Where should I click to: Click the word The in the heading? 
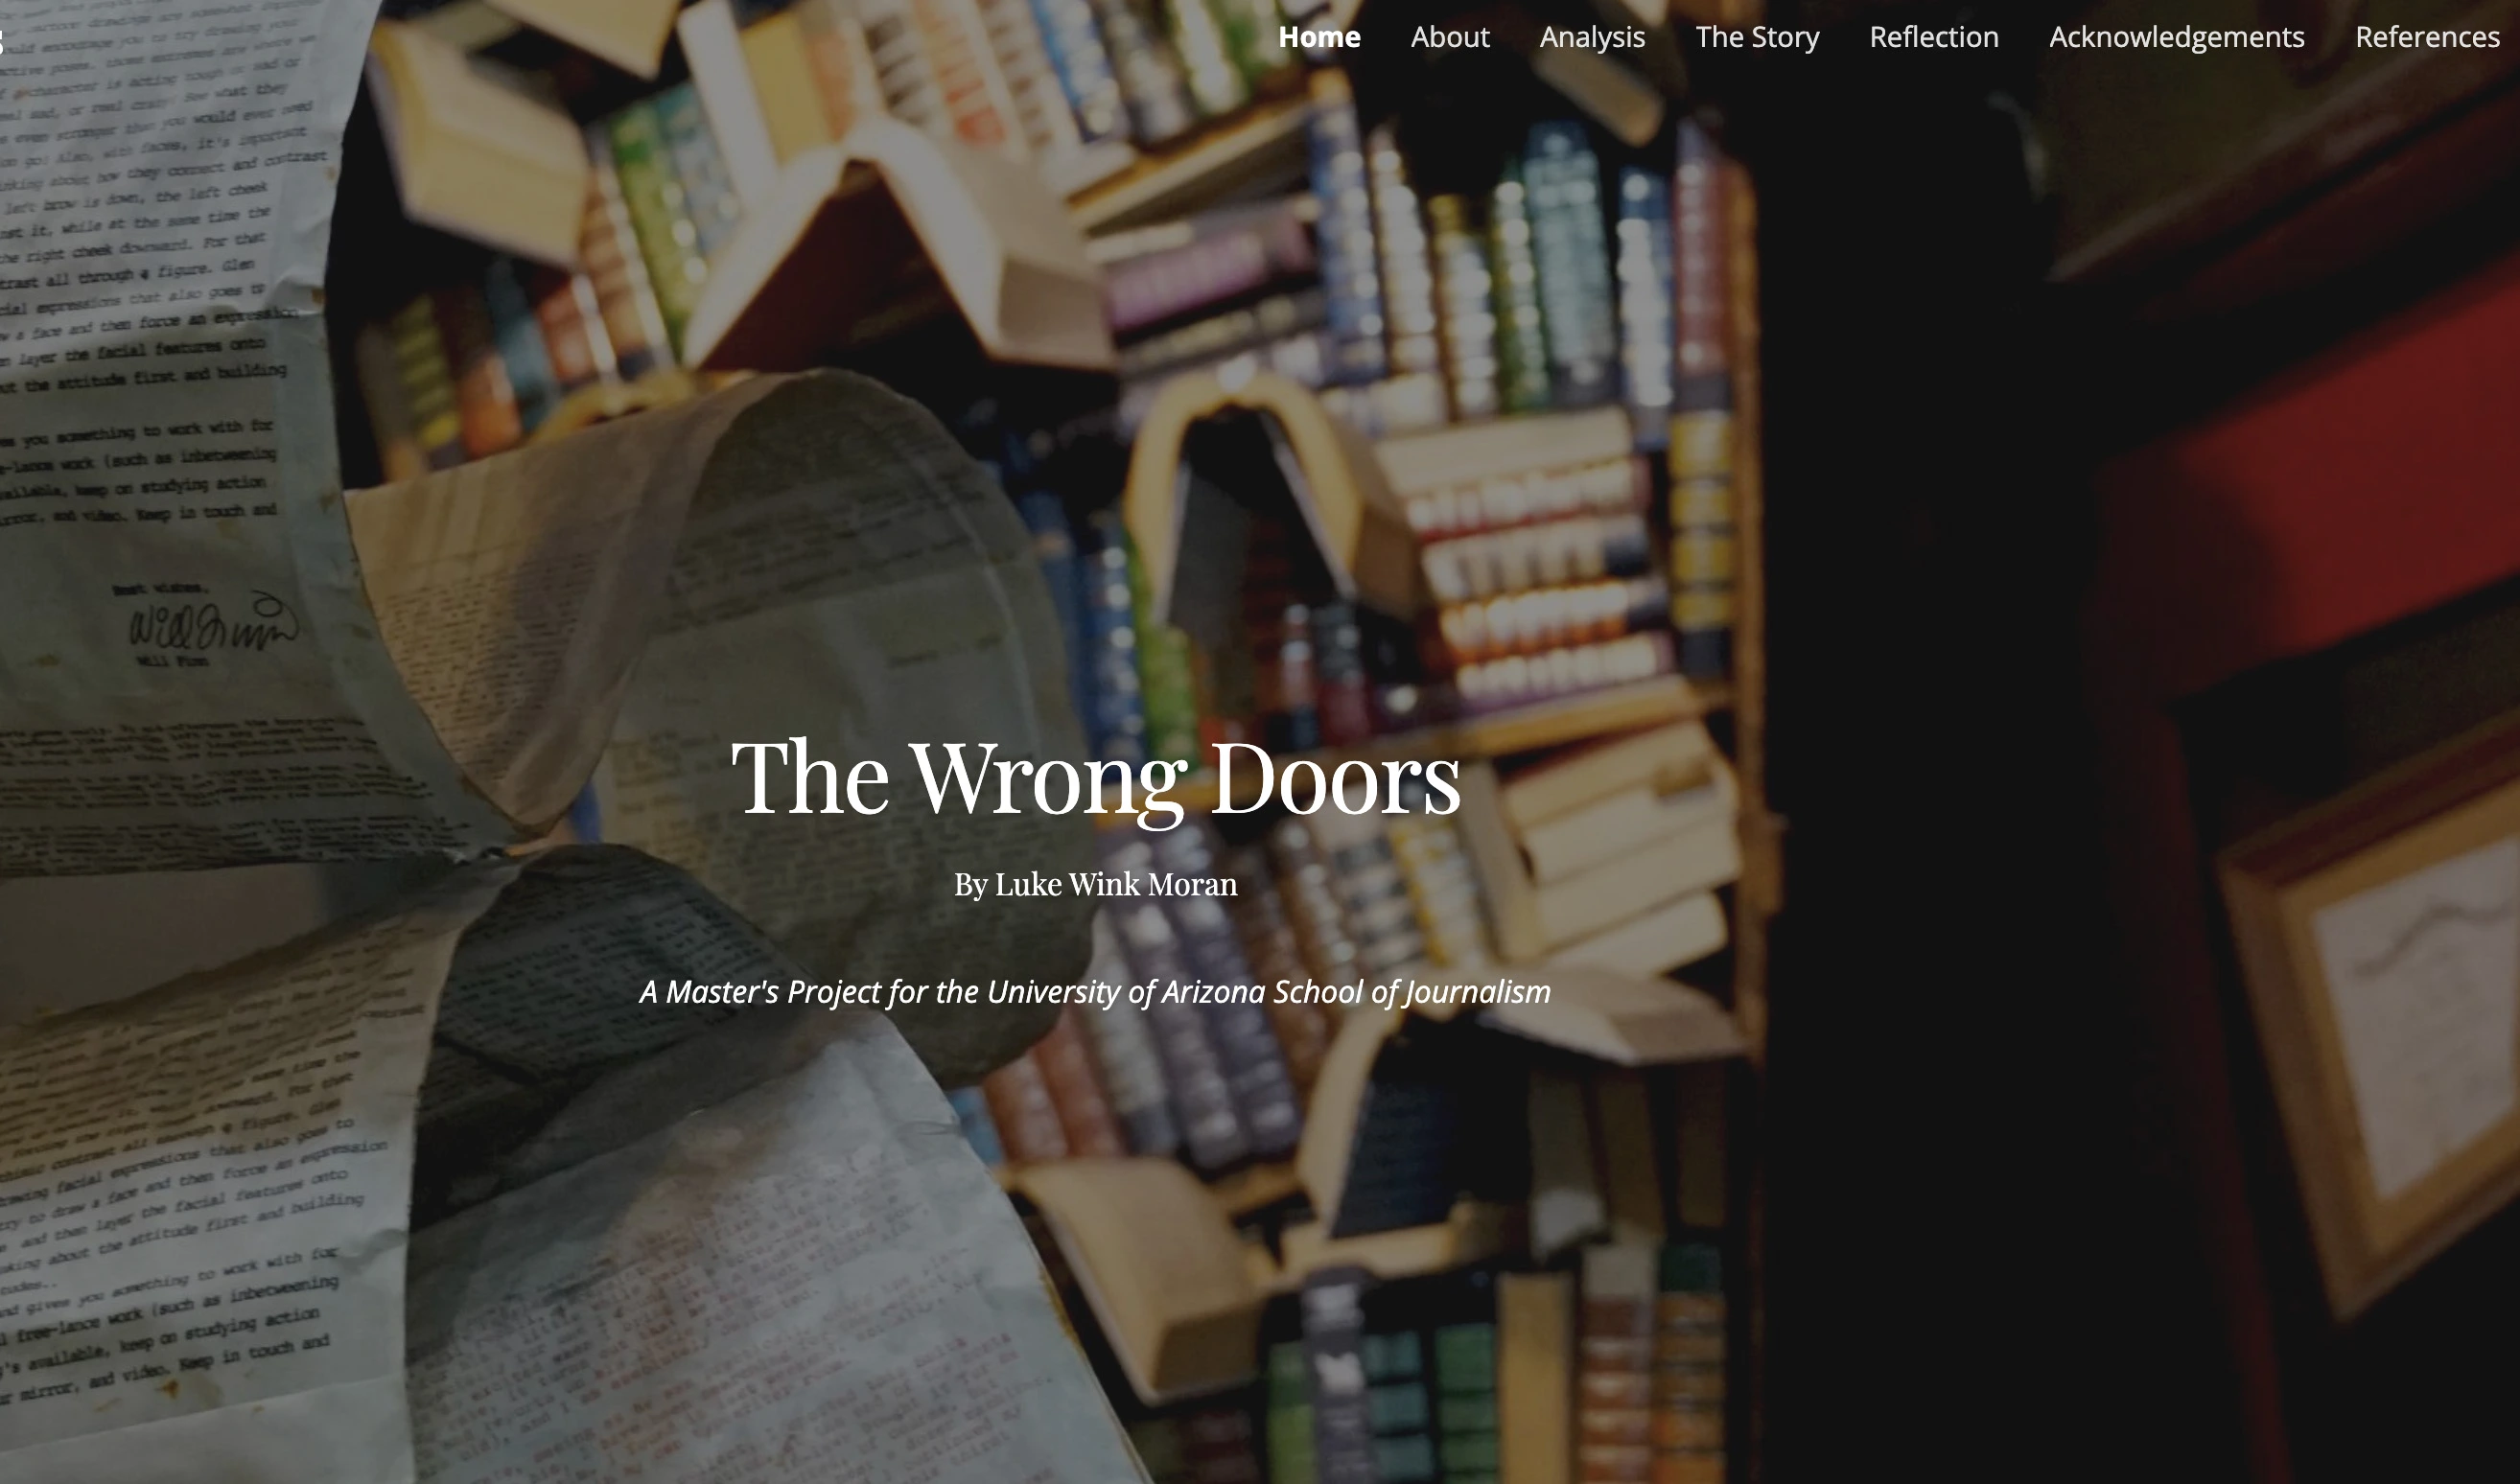point(811,781)
